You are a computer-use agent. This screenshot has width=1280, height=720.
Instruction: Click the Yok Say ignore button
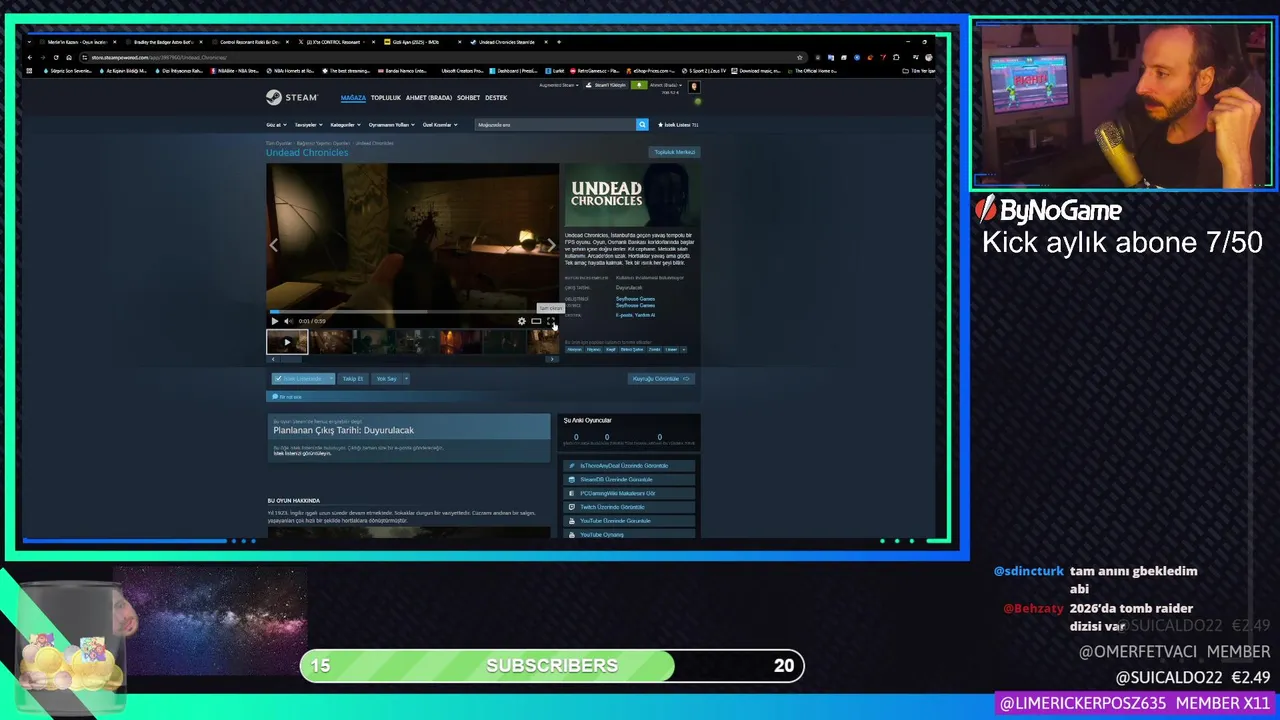click(386, 379)
